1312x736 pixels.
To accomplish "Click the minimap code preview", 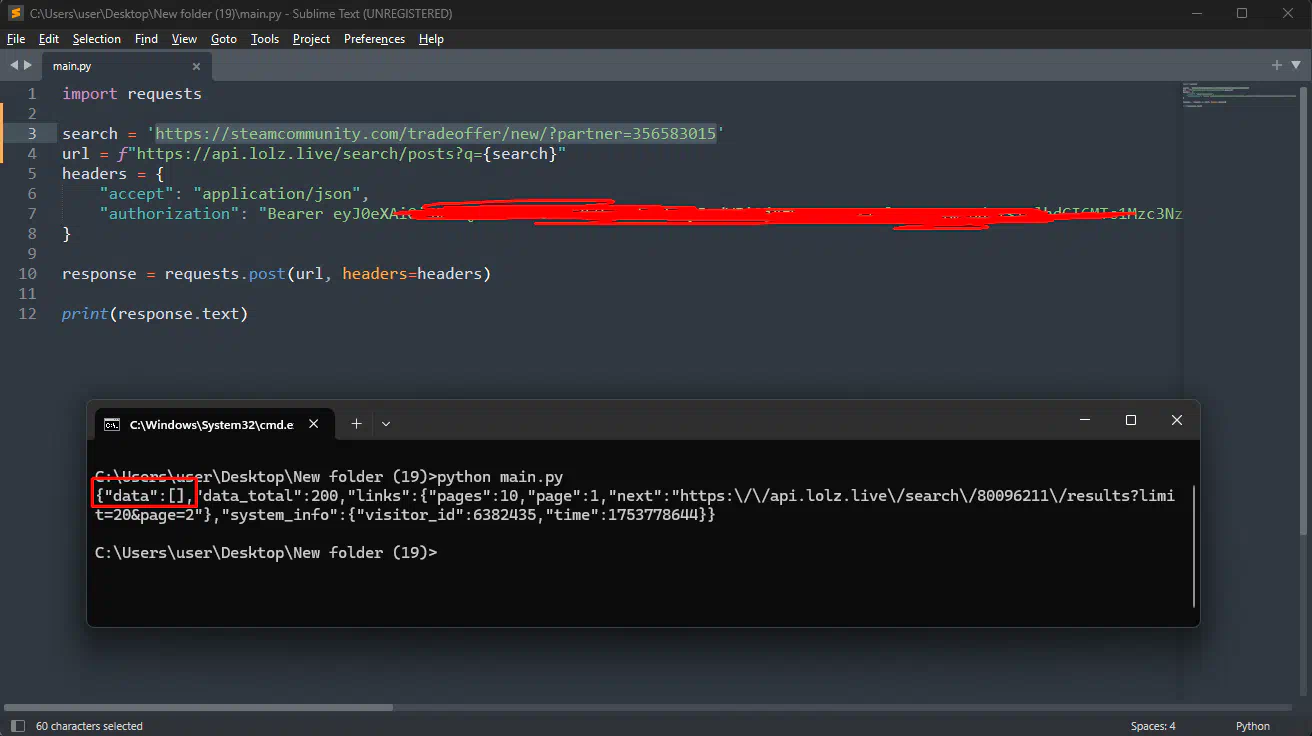I will (1239, 96).
